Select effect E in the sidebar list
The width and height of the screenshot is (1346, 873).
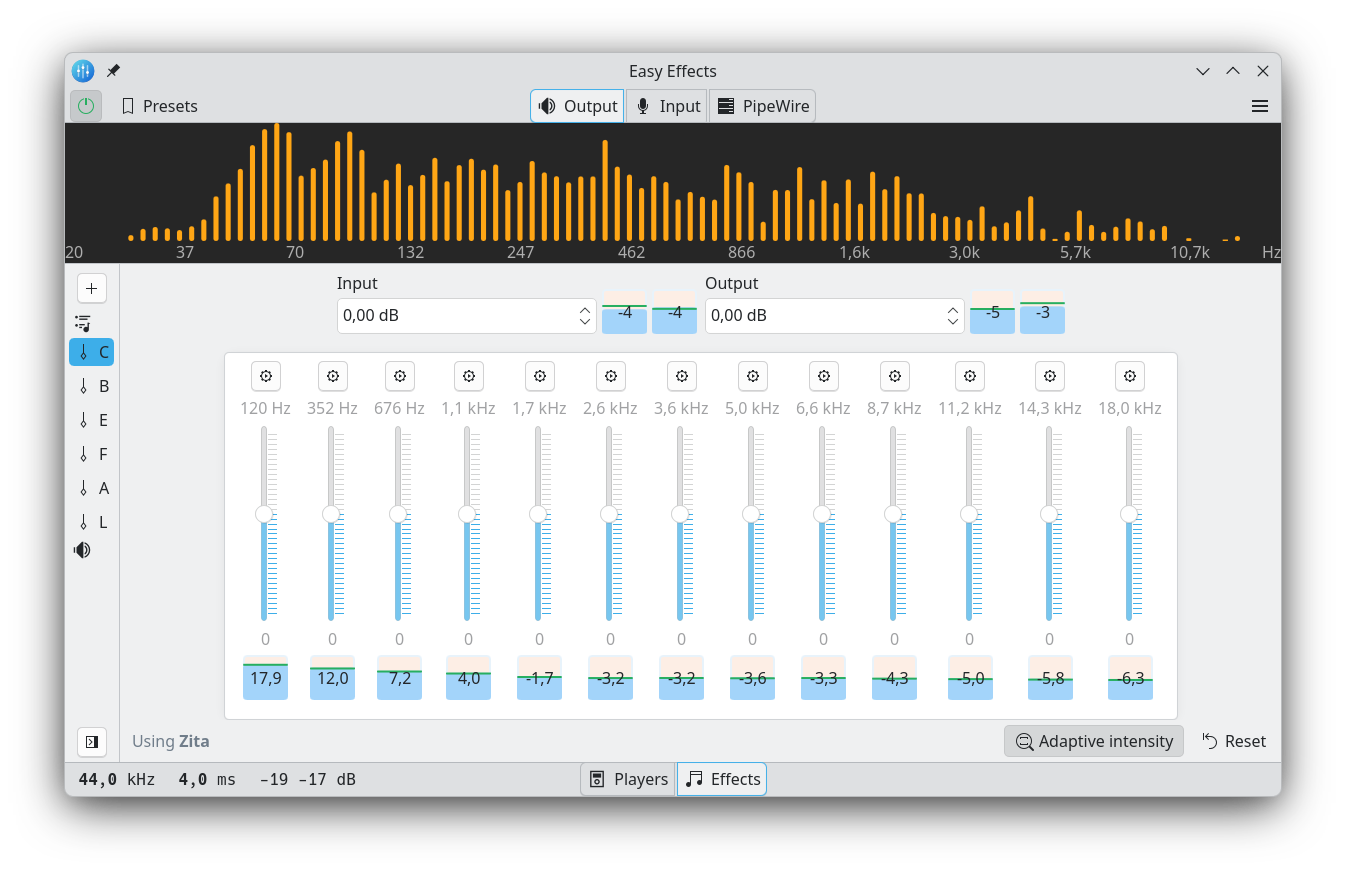(x=92, y=420)
